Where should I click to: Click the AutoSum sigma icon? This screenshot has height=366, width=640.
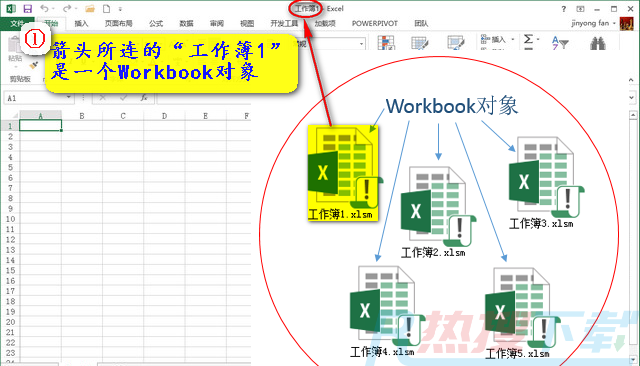tap(528, 40)
